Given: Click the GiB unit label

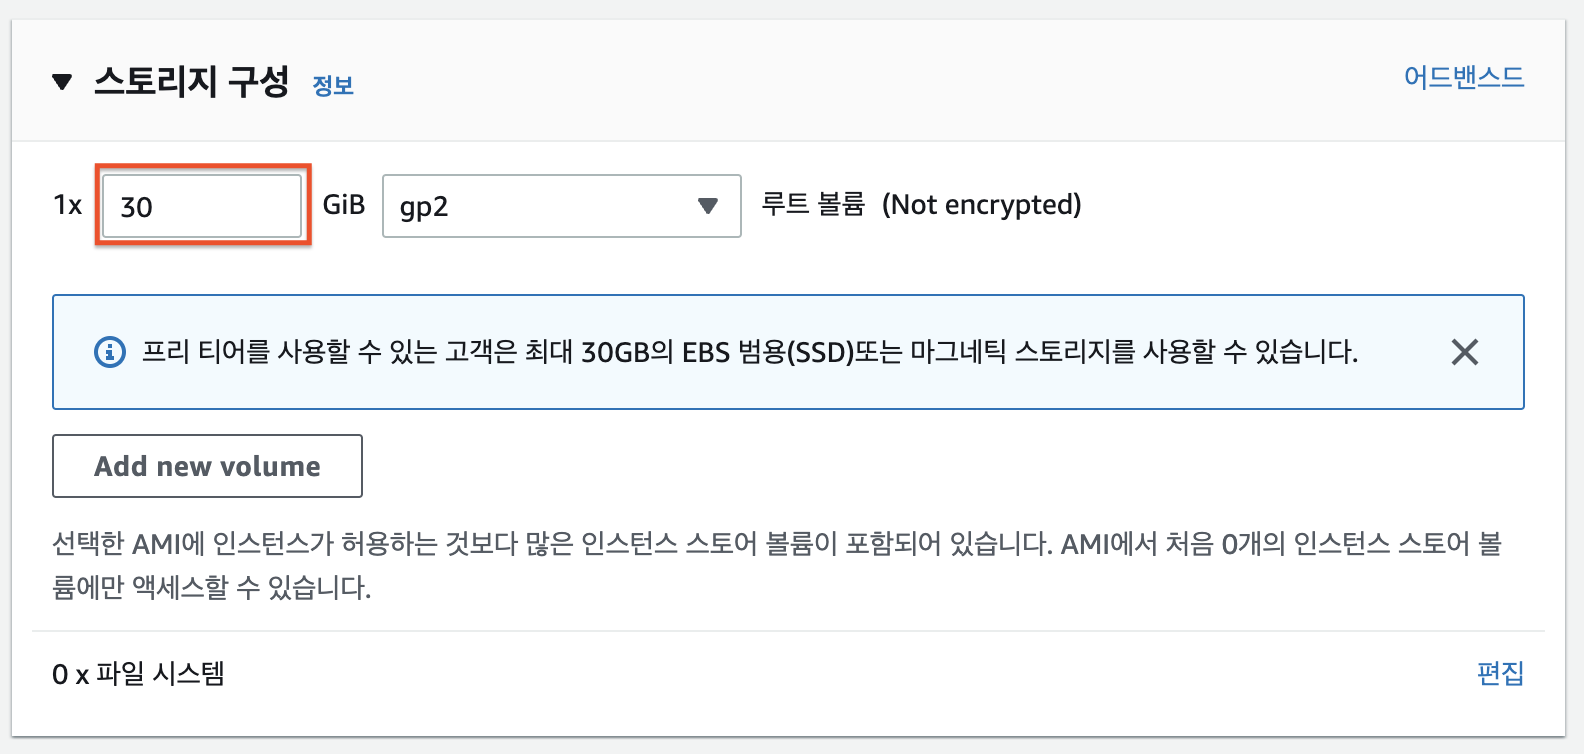Looking at the screenshot, I should [343, 205].
